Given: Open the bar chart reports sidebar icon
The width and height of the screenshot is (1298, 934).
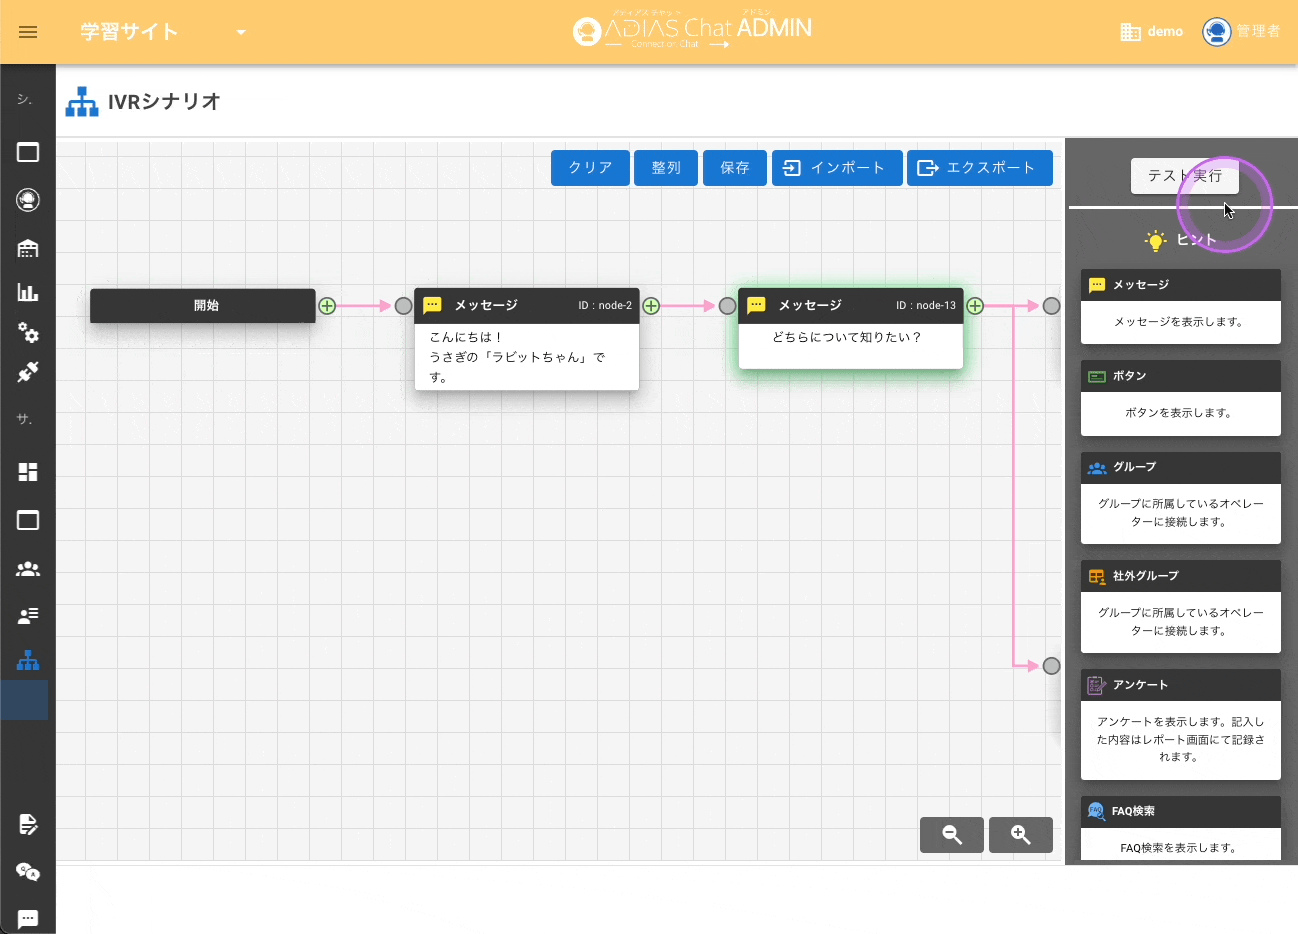Looking at the screenshot, I should [x=28, y=292].
